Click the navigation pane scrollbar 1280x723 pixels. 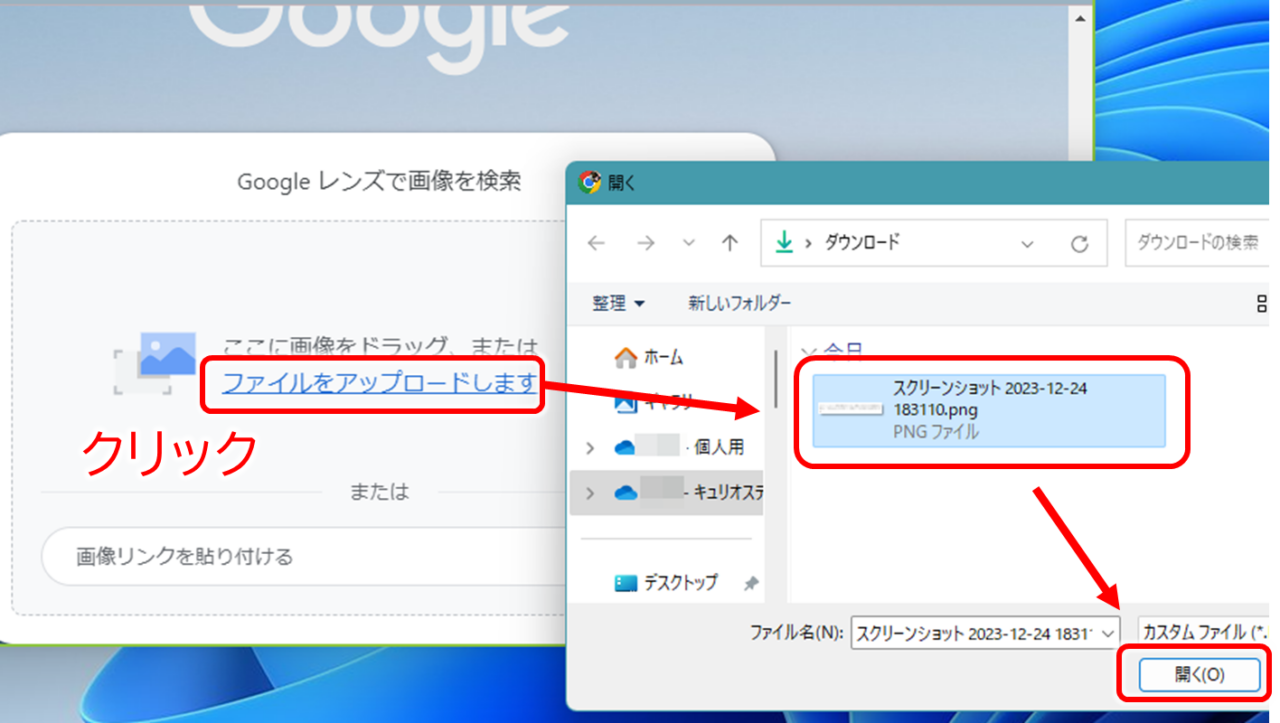pos(776,378)
